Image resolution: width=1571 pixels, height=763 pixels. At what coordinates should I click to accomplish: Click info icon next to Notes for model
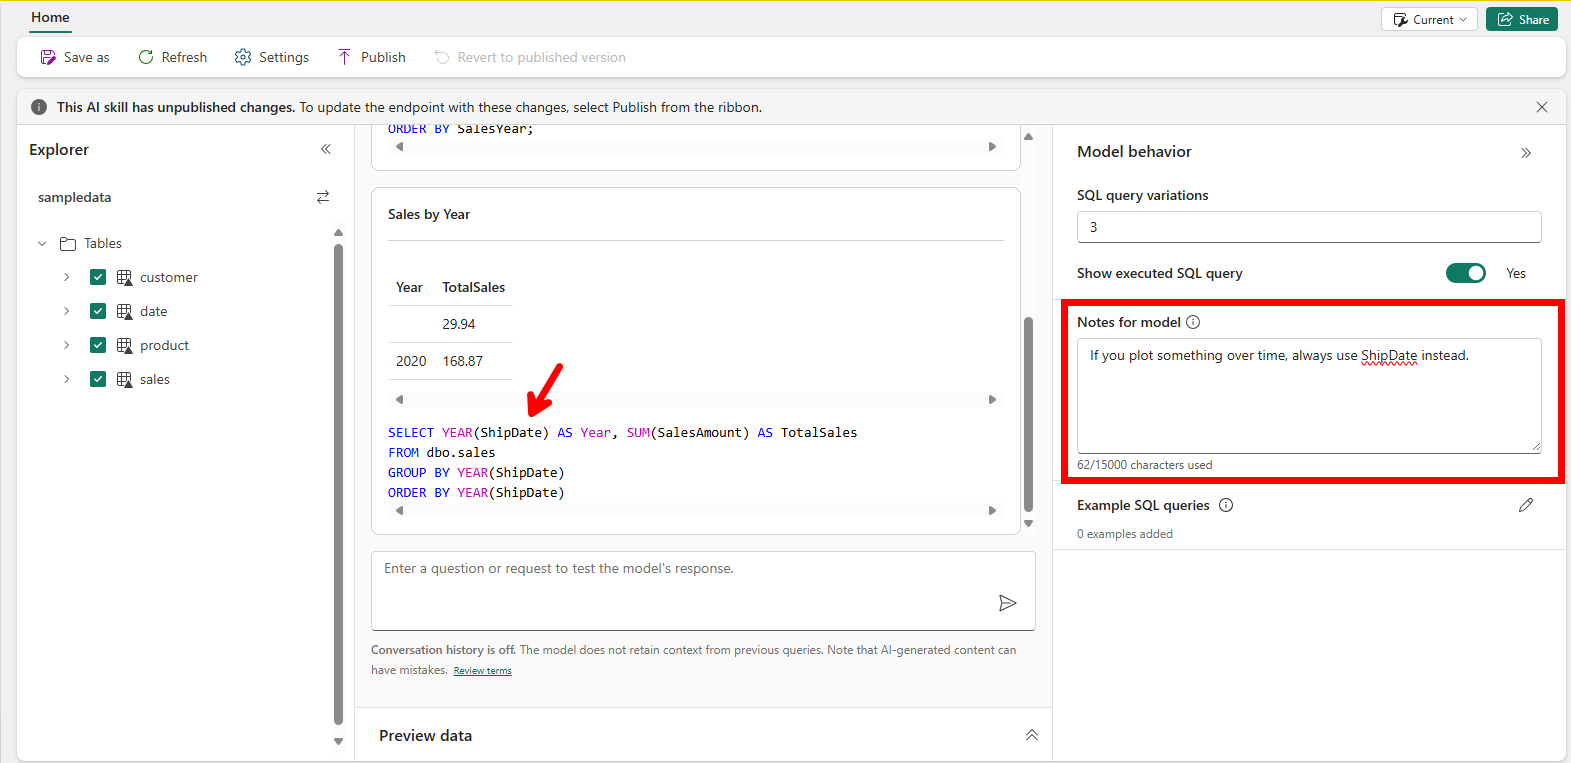(x=1193, y=322)
